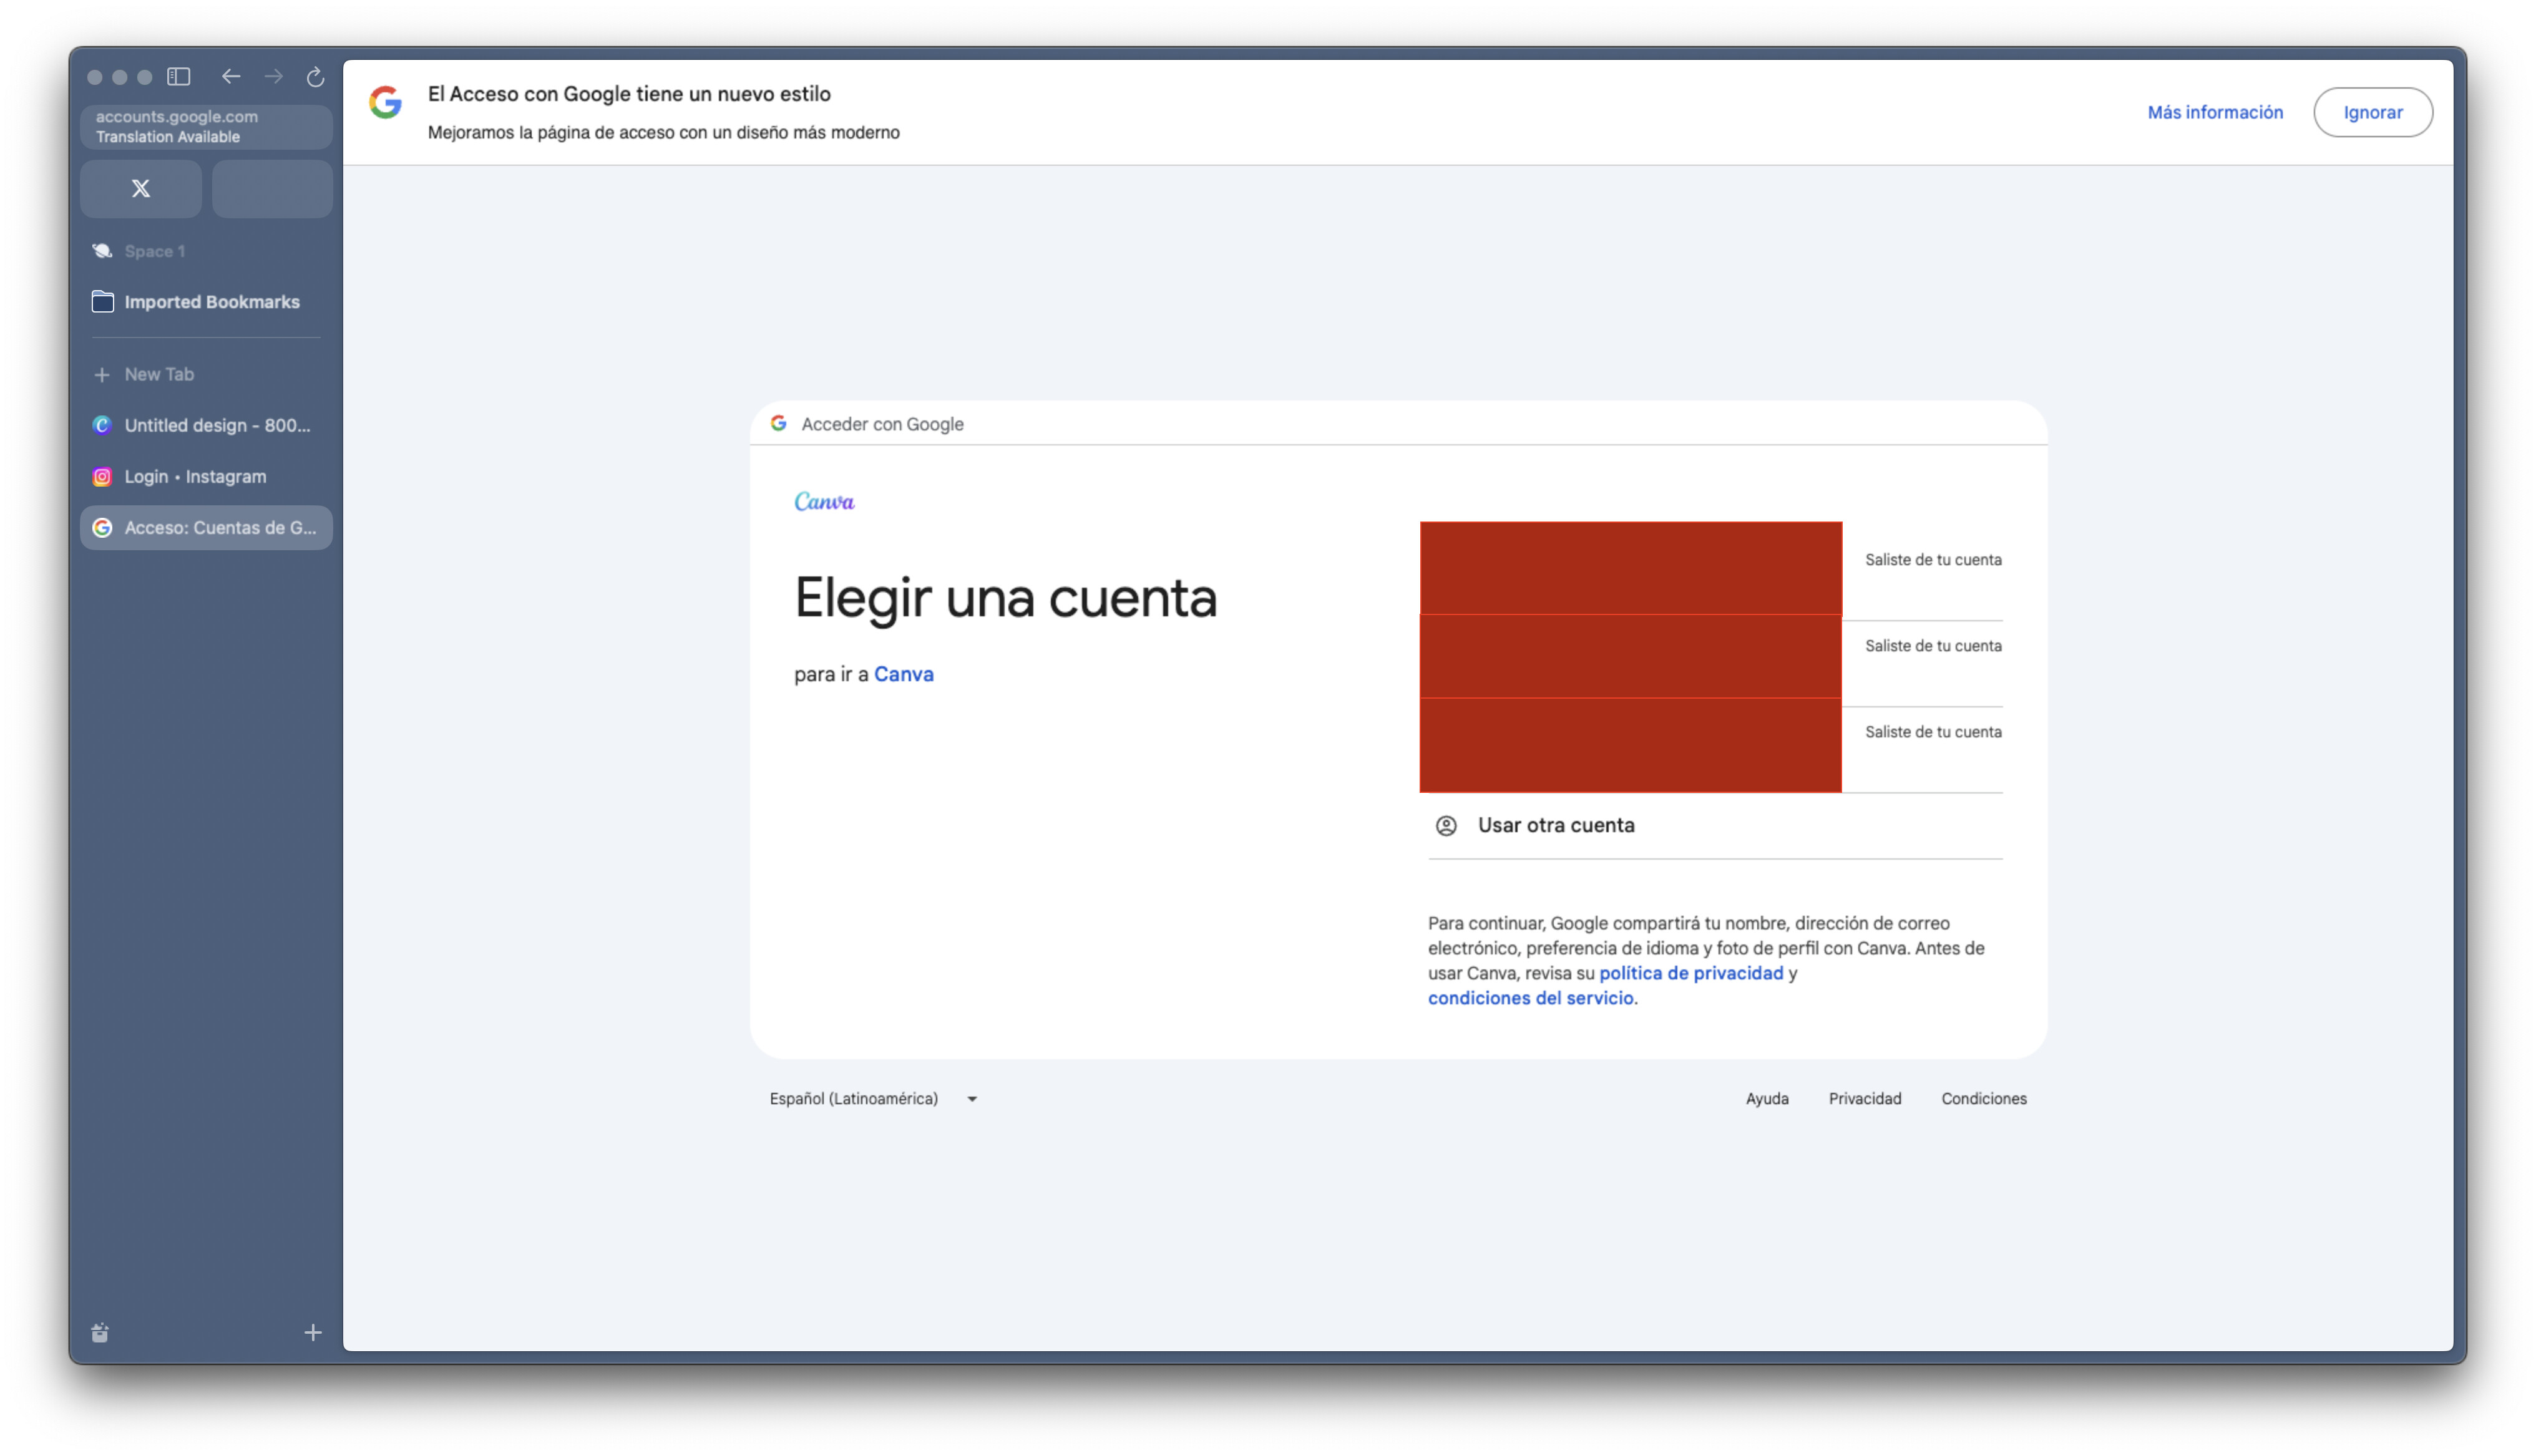The width and height of the screenshot is (2536, 1456).
Task: Click the small Google icon beside Acceder con Google
Action: [779, 424]
